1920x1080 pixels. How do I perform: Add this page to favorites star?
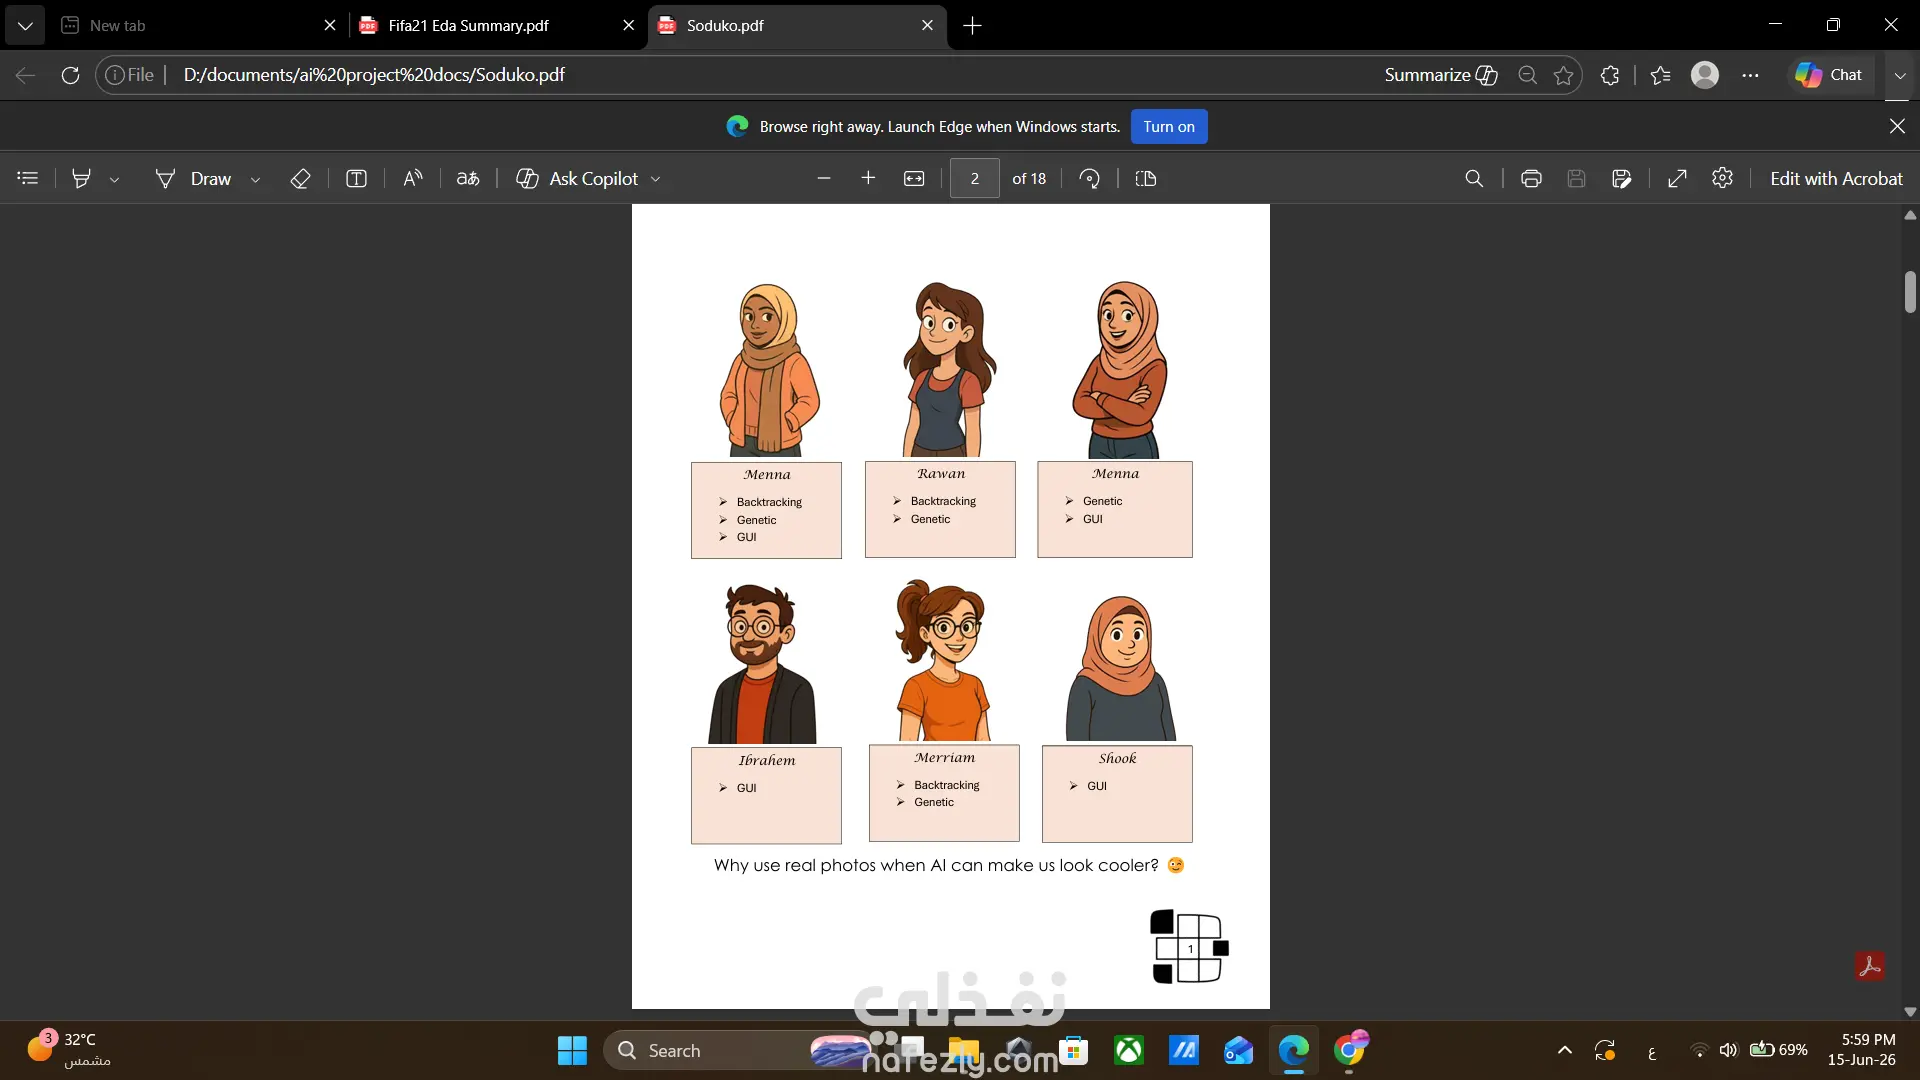pyautogui.click(x=1564, y=75)
